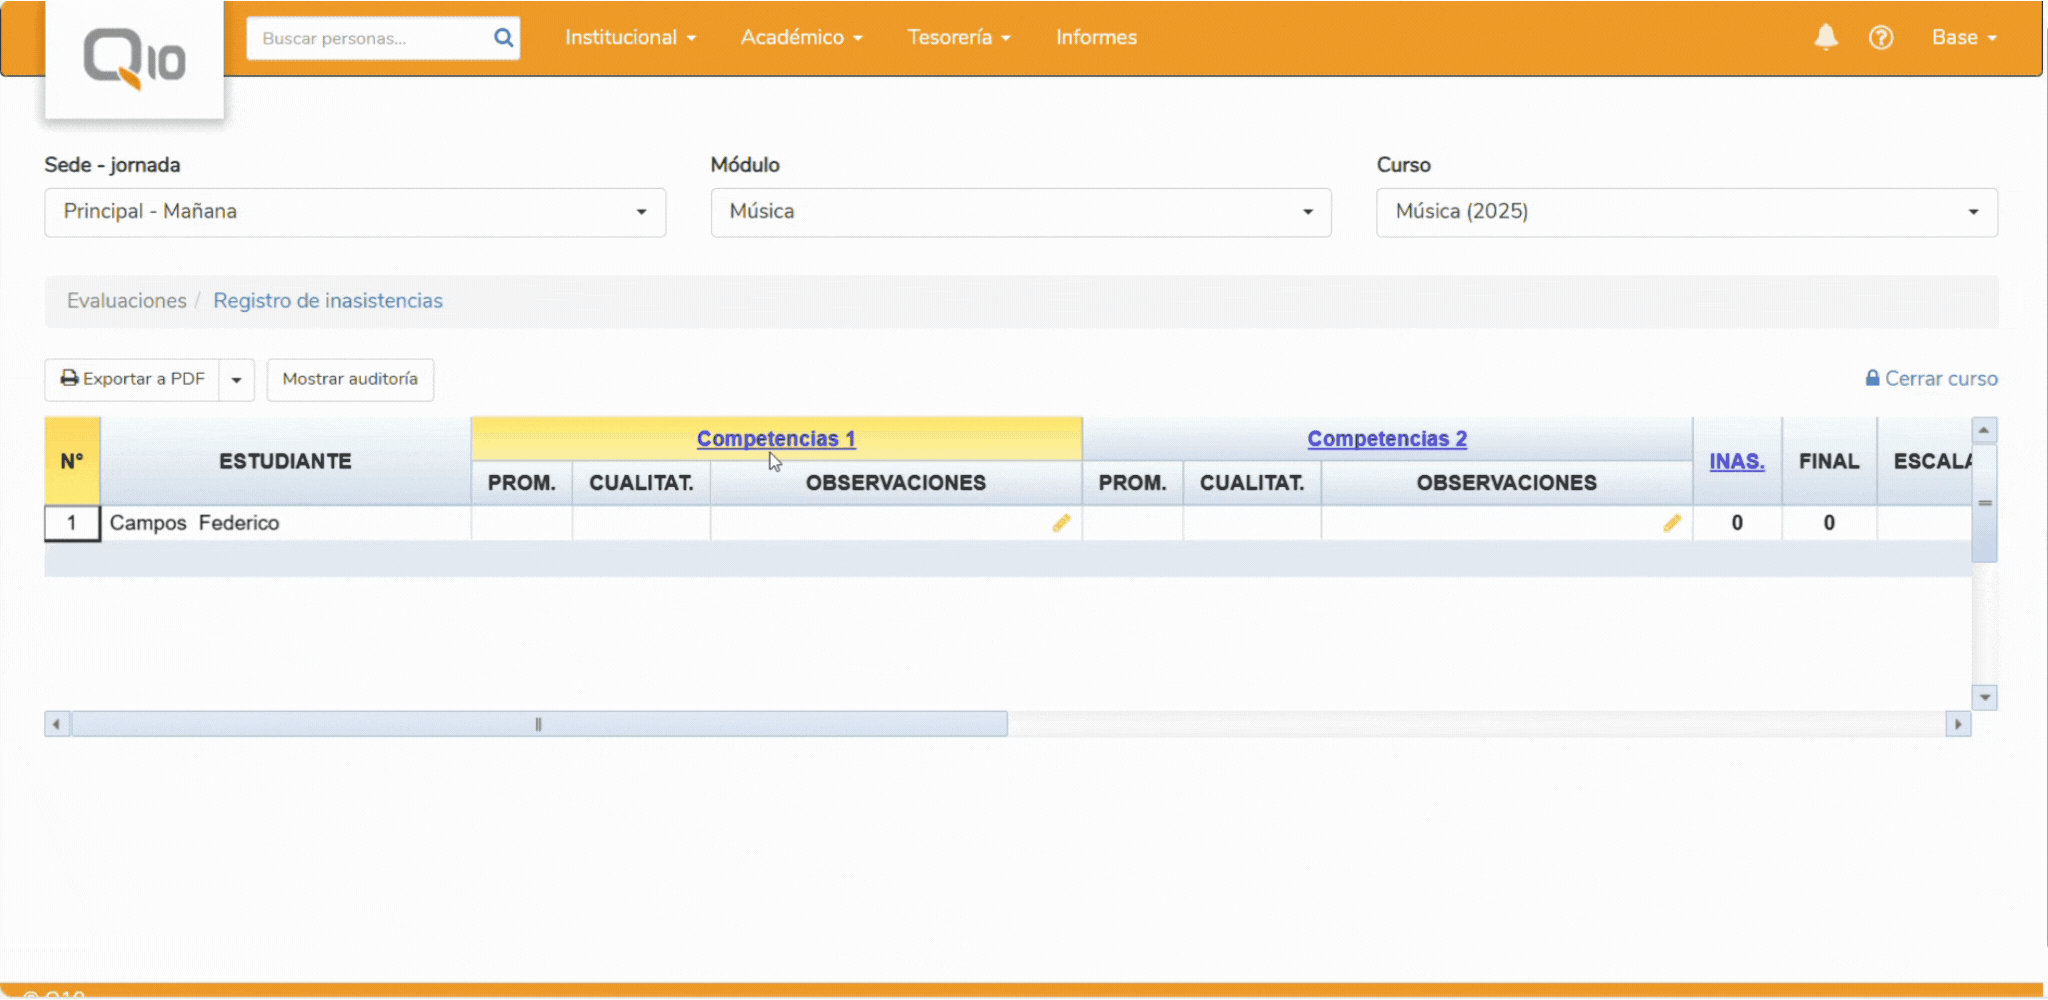Click the lock icon beside Cerrar curso
This screenshot has height=1000, width=2048.
coord(1872,378)
